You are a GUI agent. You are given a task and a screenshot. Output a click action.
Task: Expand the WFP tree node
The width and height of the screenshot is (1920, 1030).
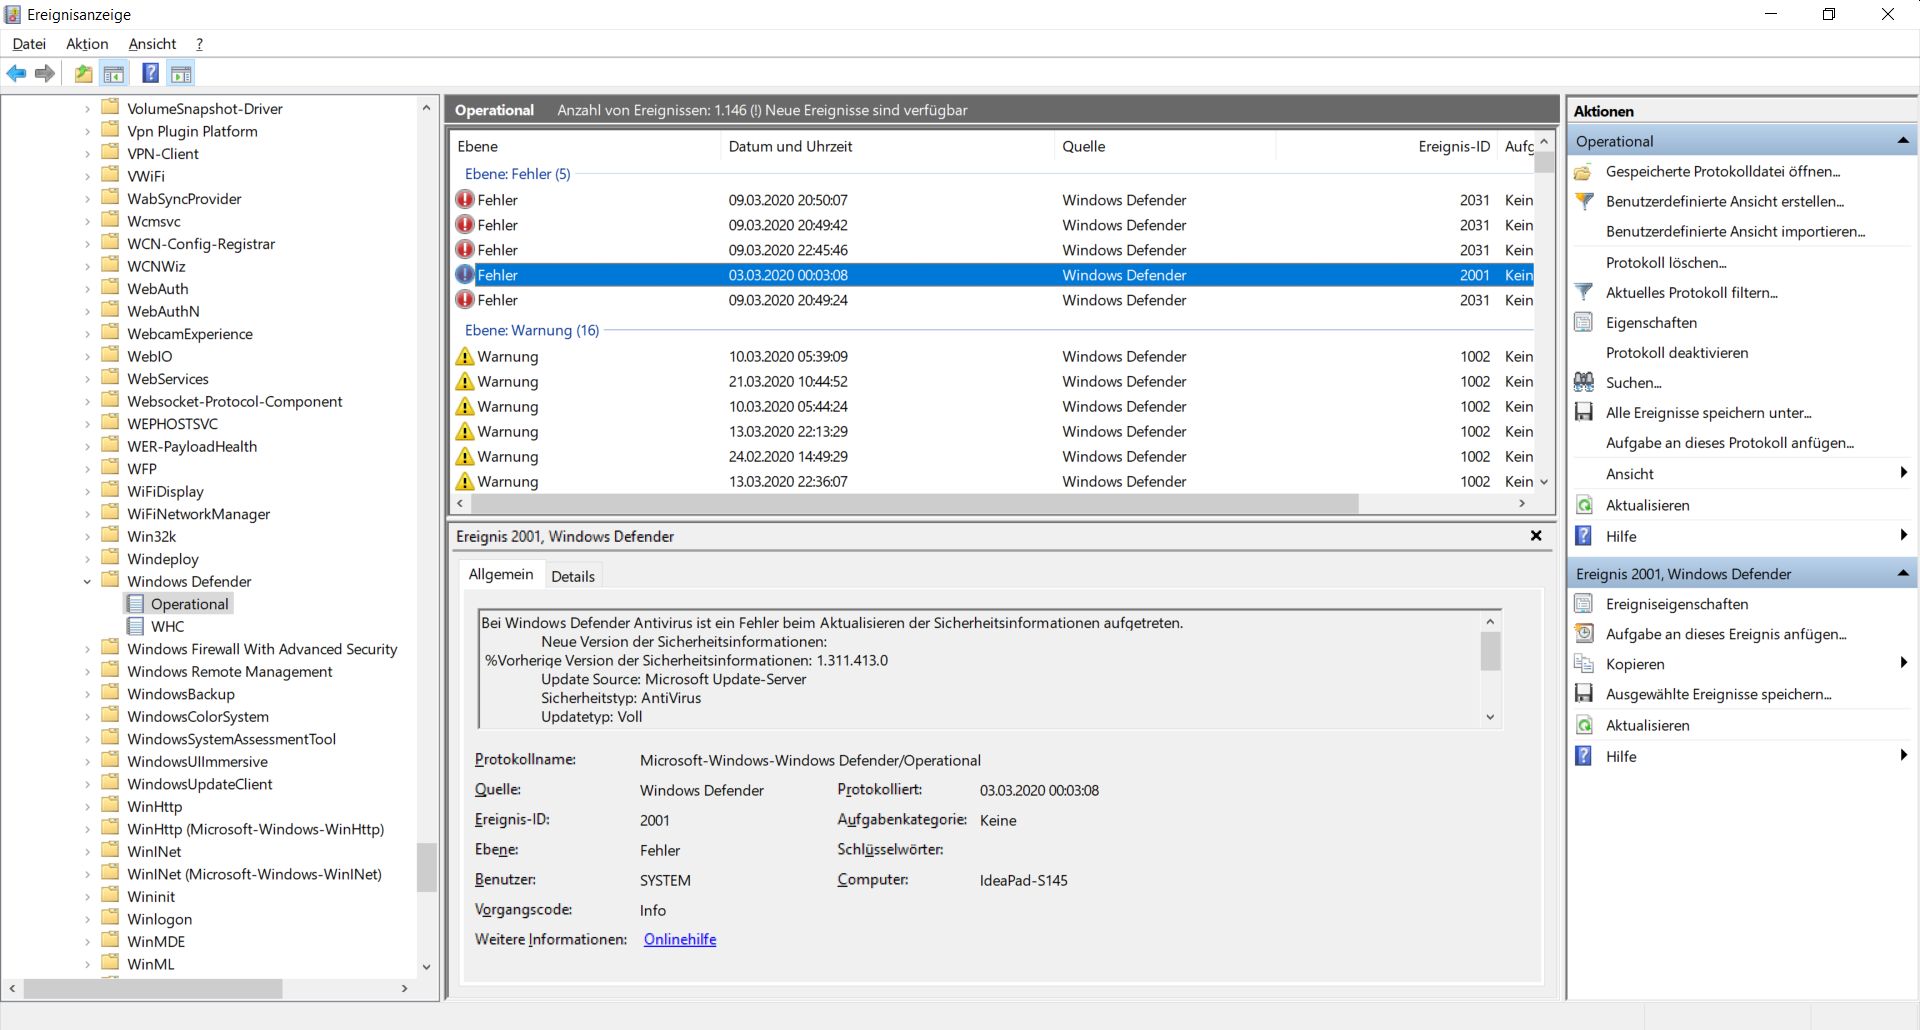(x=87, y=469)
